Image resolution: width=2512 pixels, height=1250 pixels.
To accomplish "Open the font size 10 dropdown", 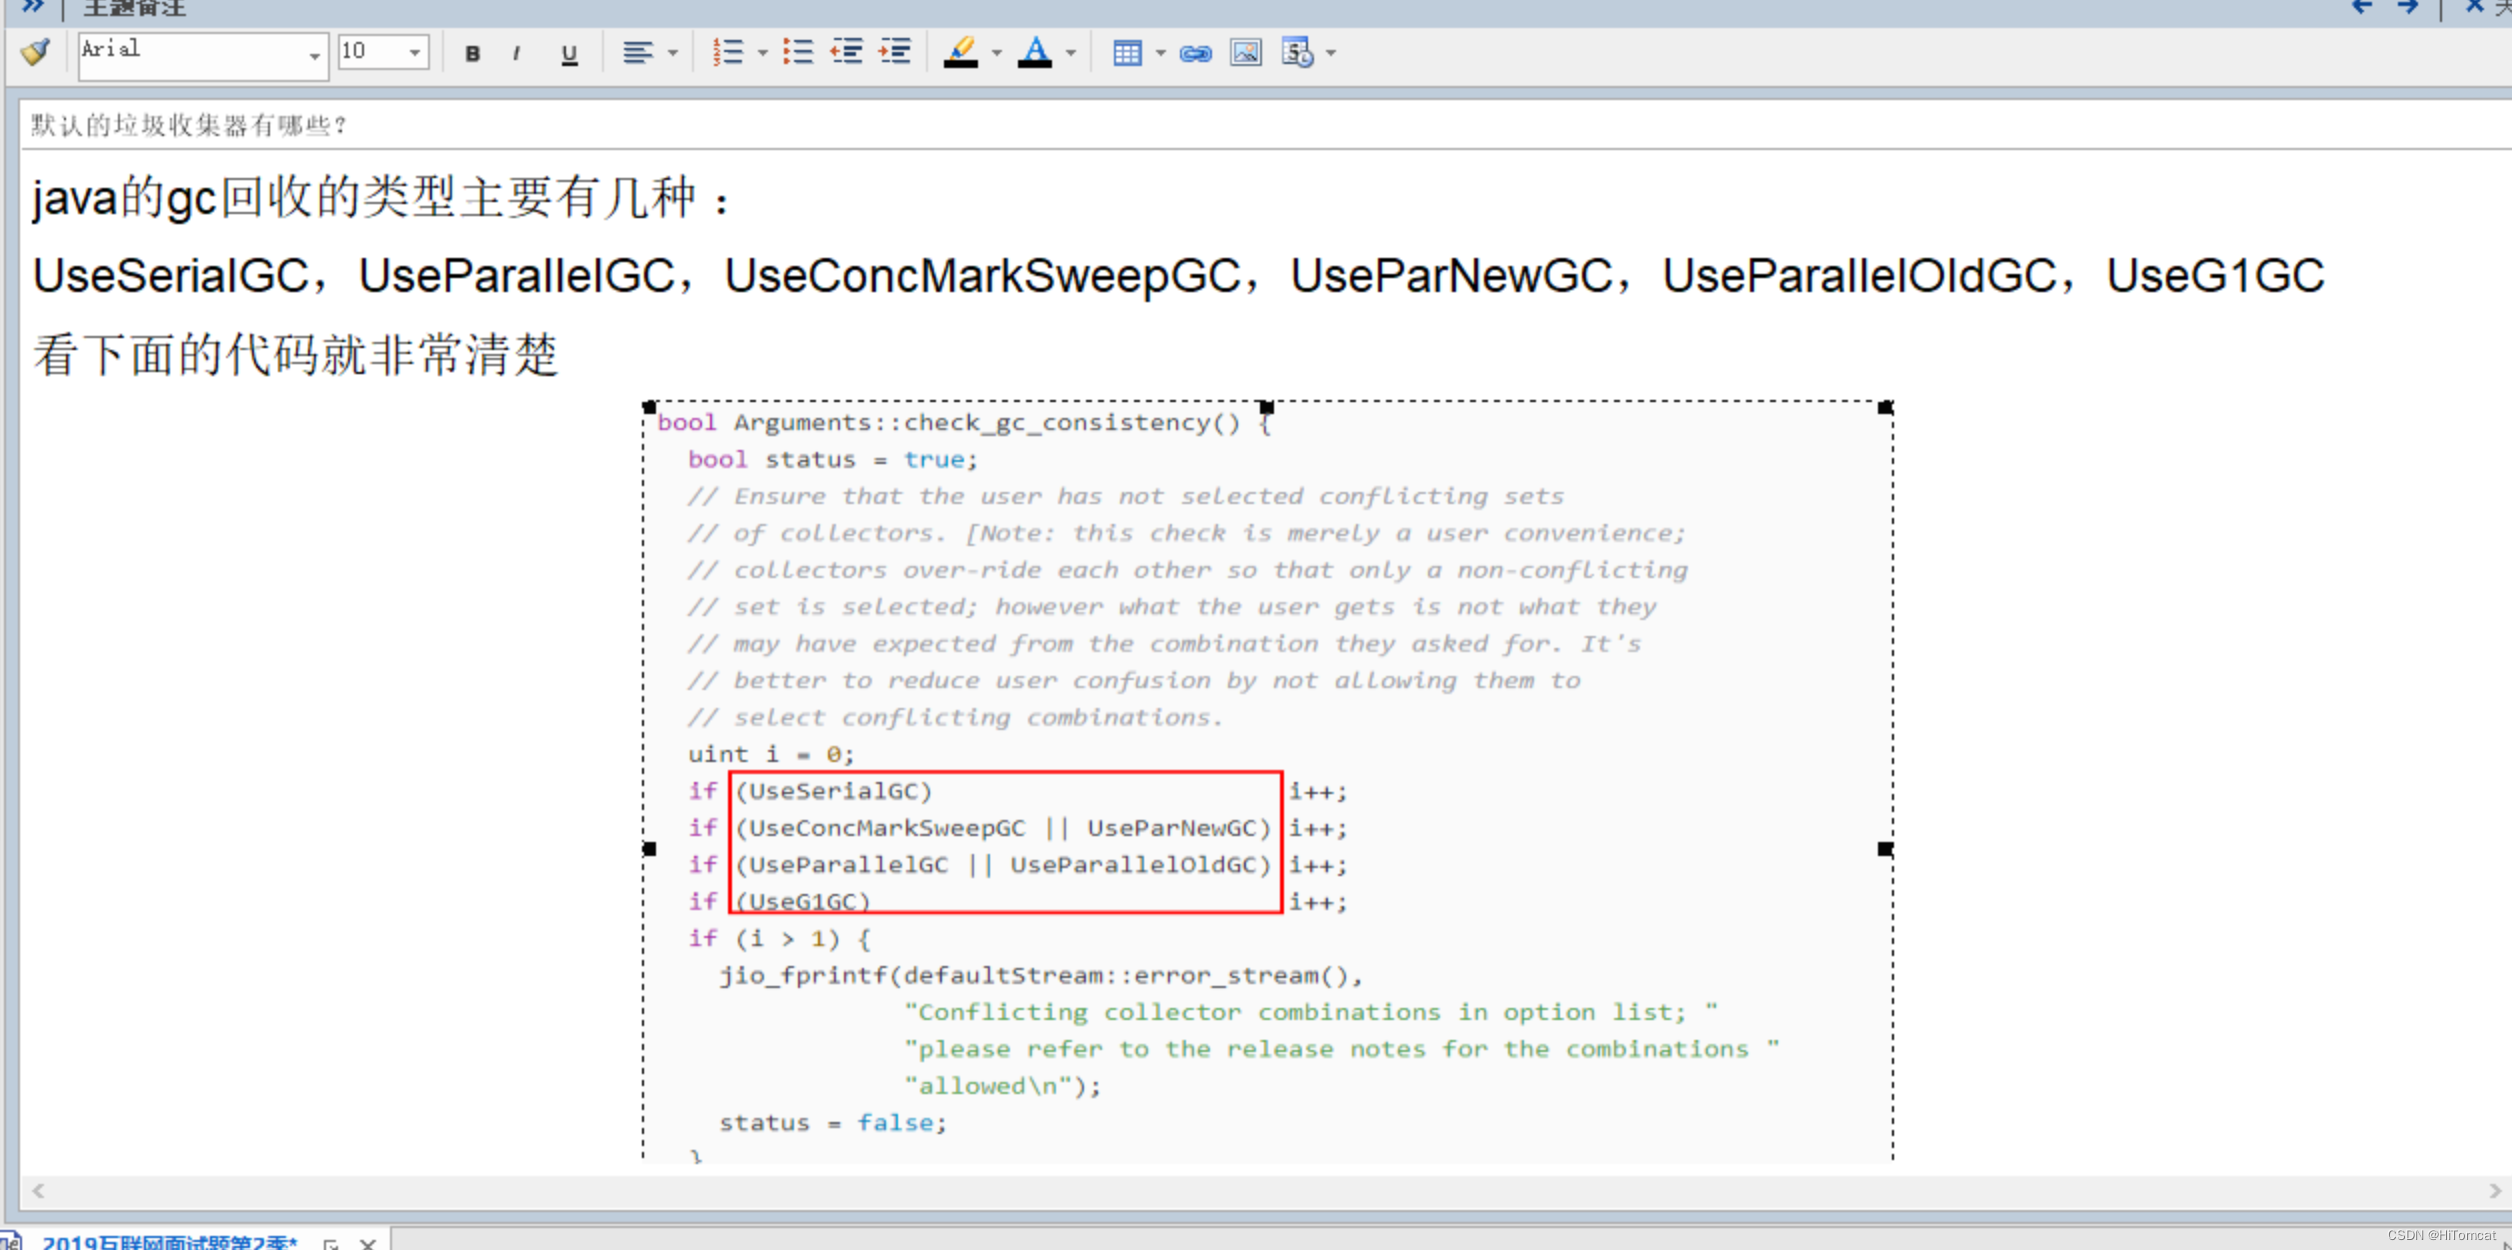I will 414,53.
